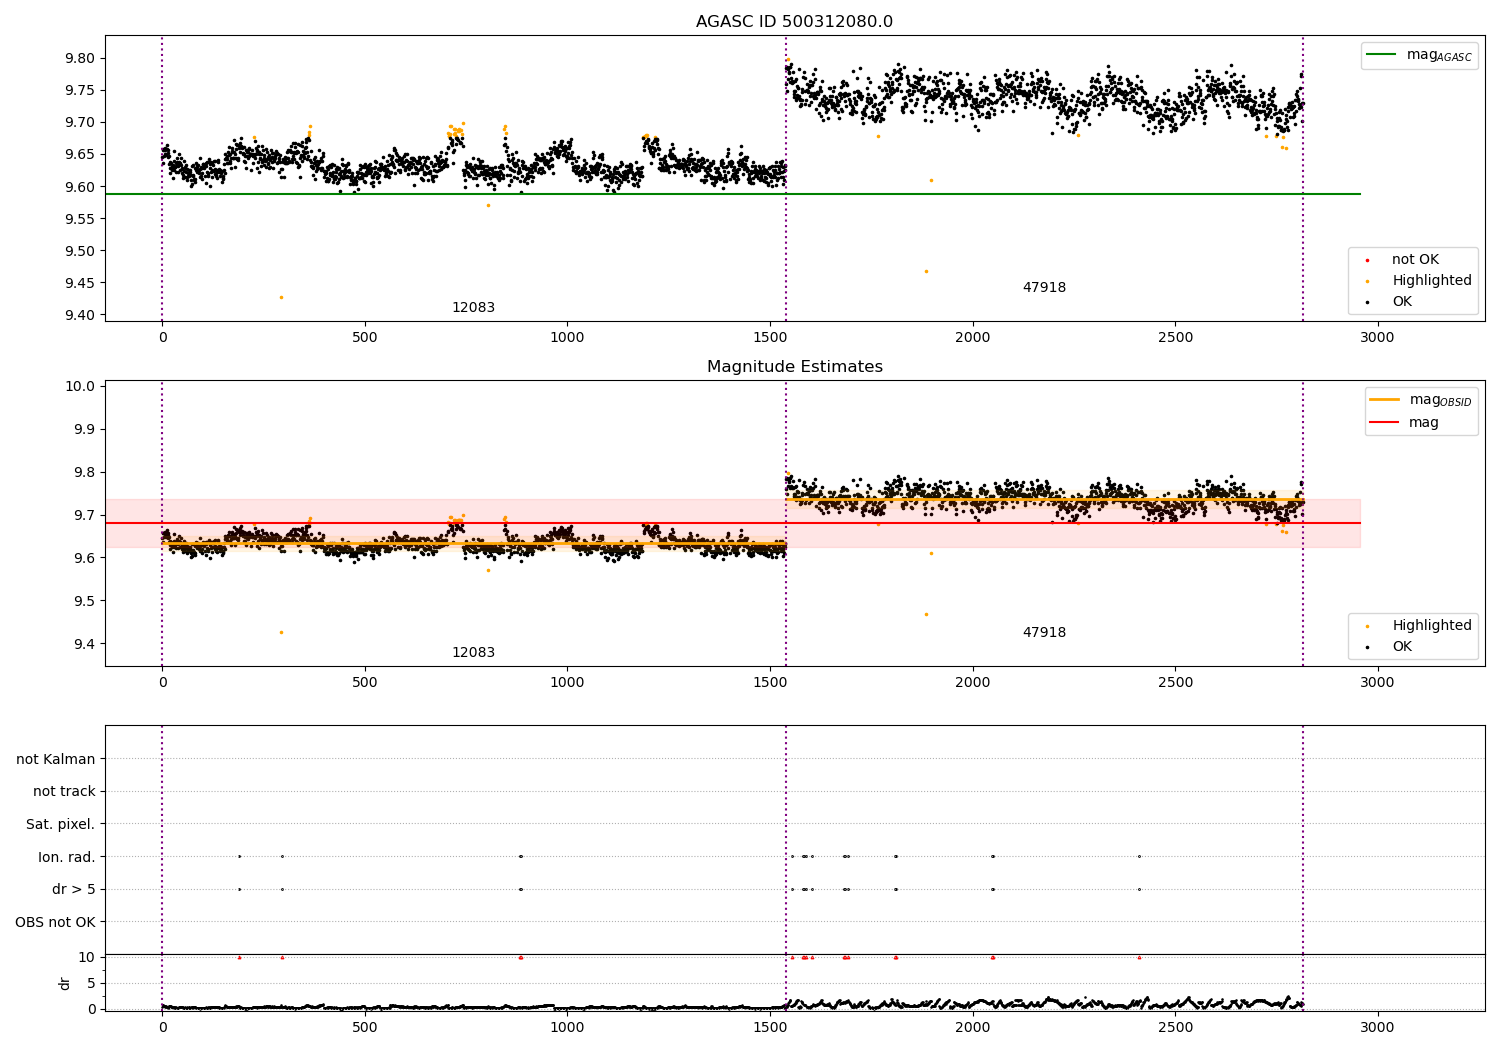Click the "Sat. pixel." axis label

(61, 825)
